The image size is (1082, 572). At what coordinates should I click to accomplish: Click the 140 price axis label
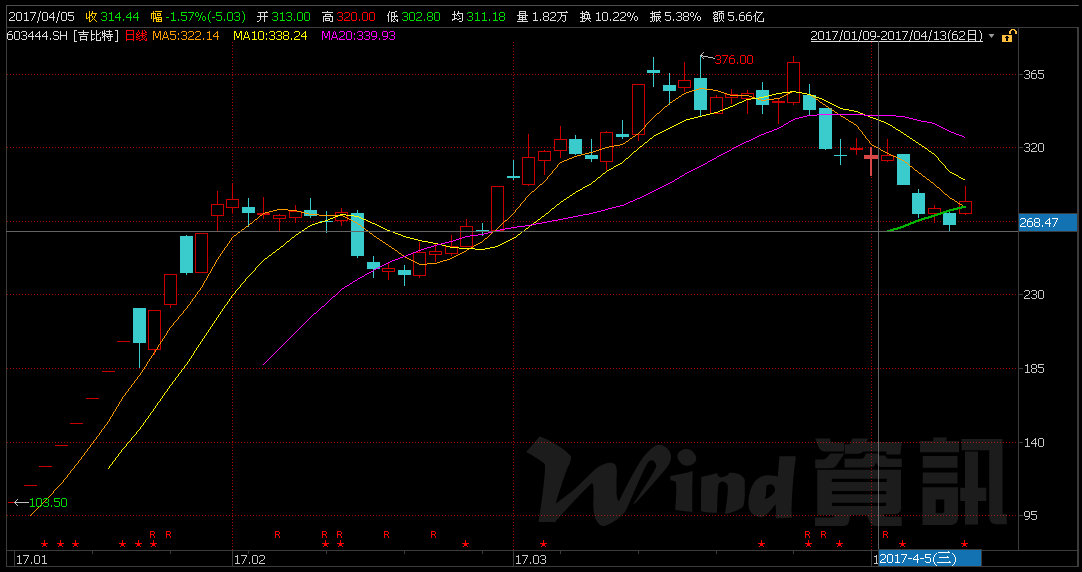pos(1034,442)
